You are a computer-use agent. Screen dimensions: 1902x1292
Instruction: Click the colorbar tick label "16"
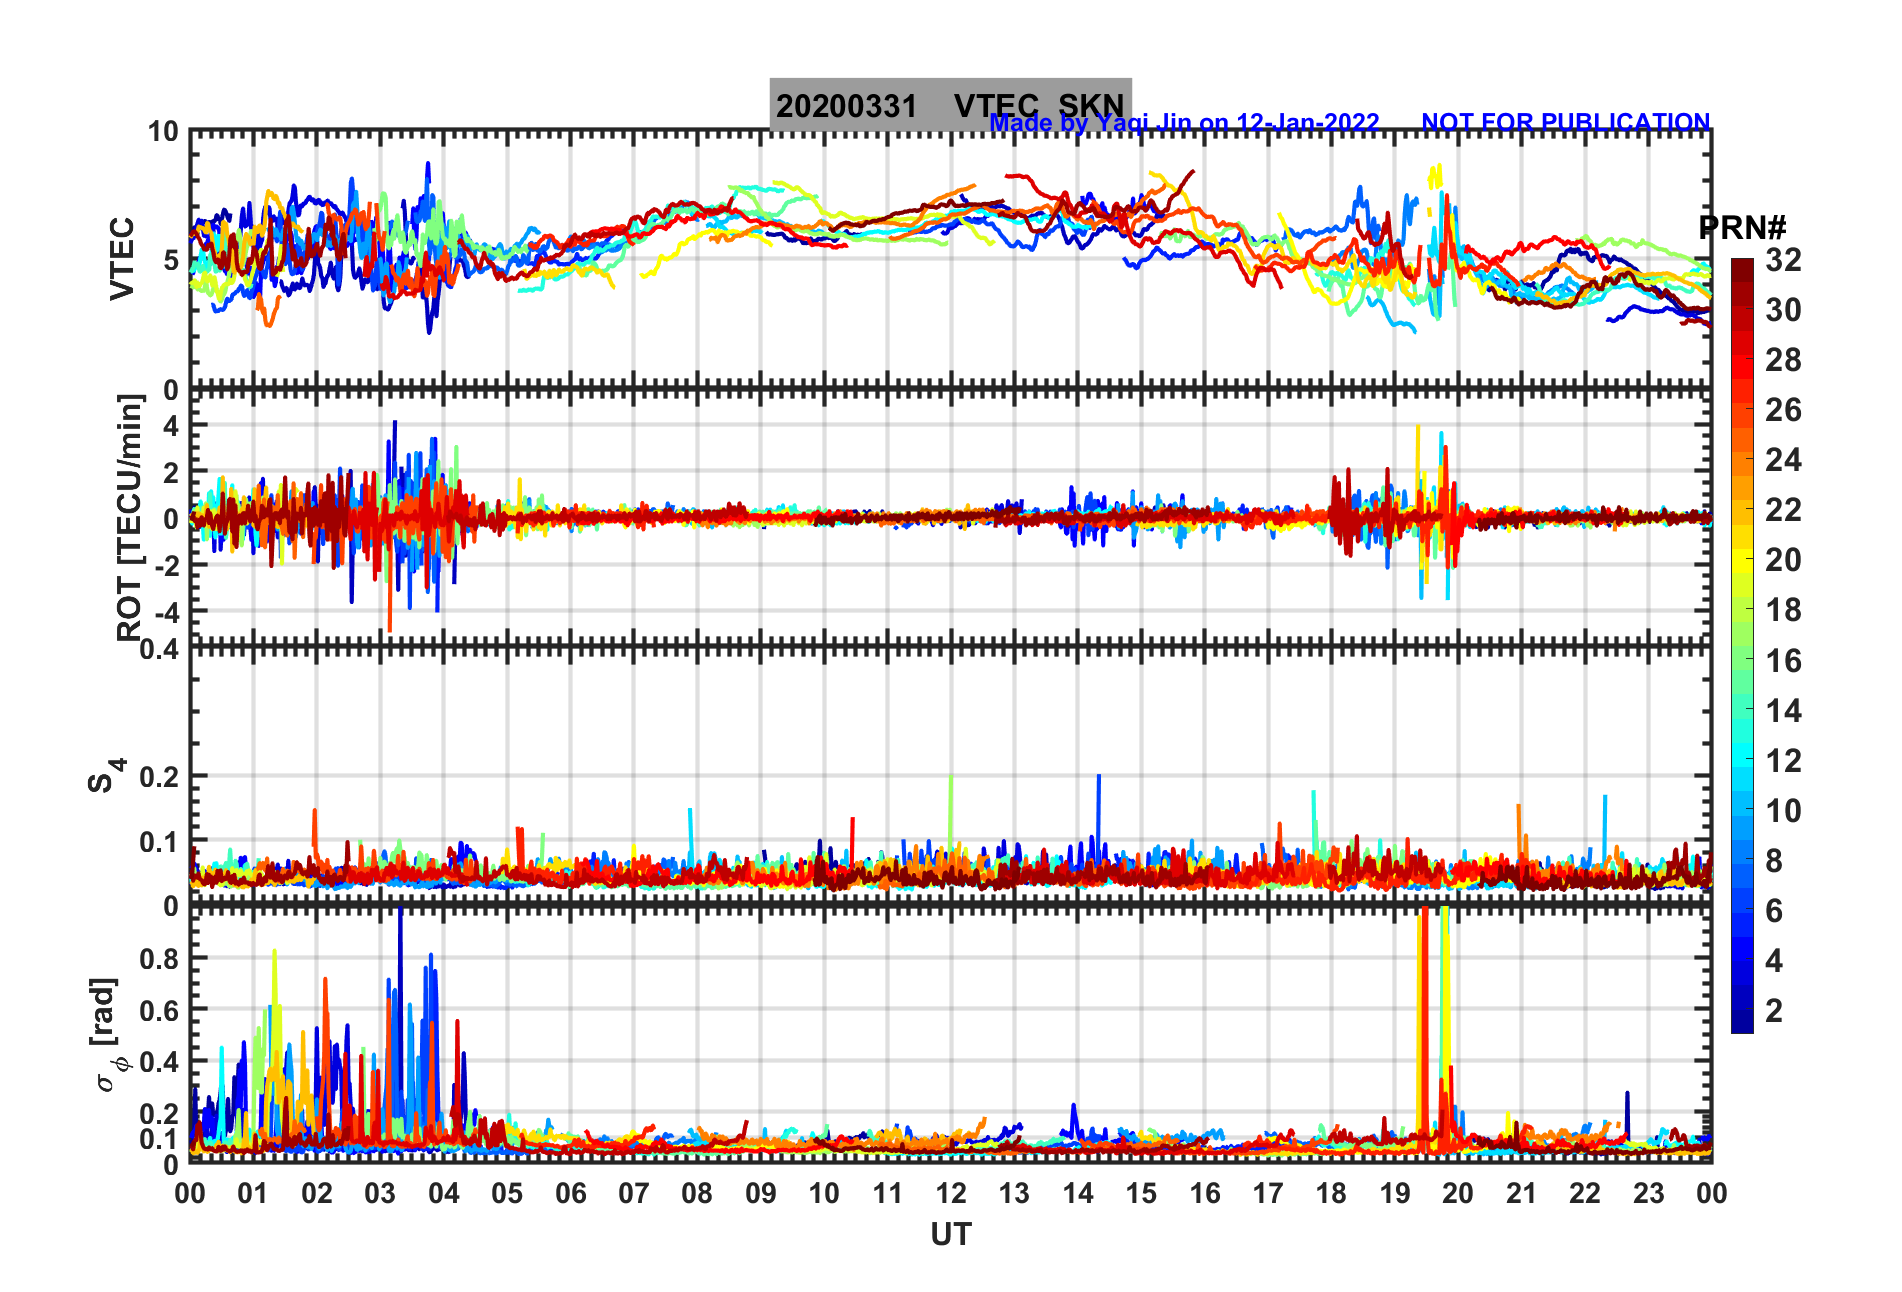[x=1783, y=660]
